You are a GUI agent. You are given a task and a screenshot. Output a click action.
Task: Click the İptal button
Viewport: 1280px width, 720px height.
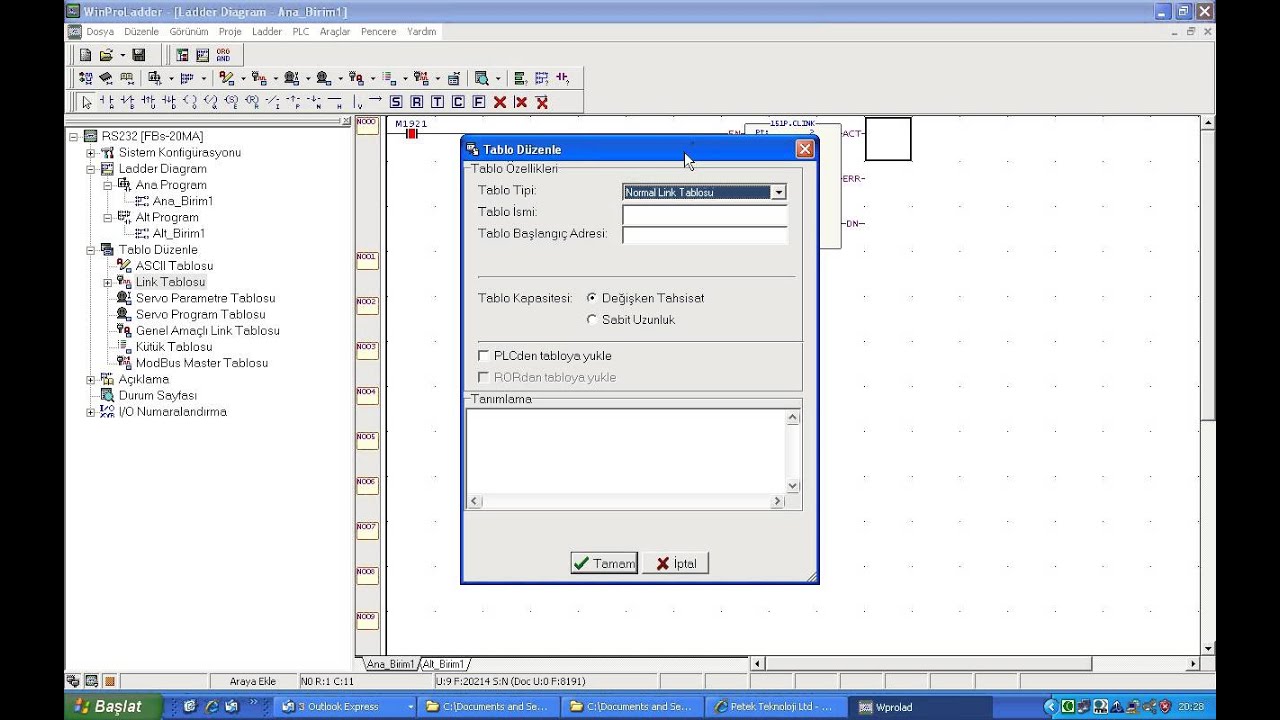675,563
